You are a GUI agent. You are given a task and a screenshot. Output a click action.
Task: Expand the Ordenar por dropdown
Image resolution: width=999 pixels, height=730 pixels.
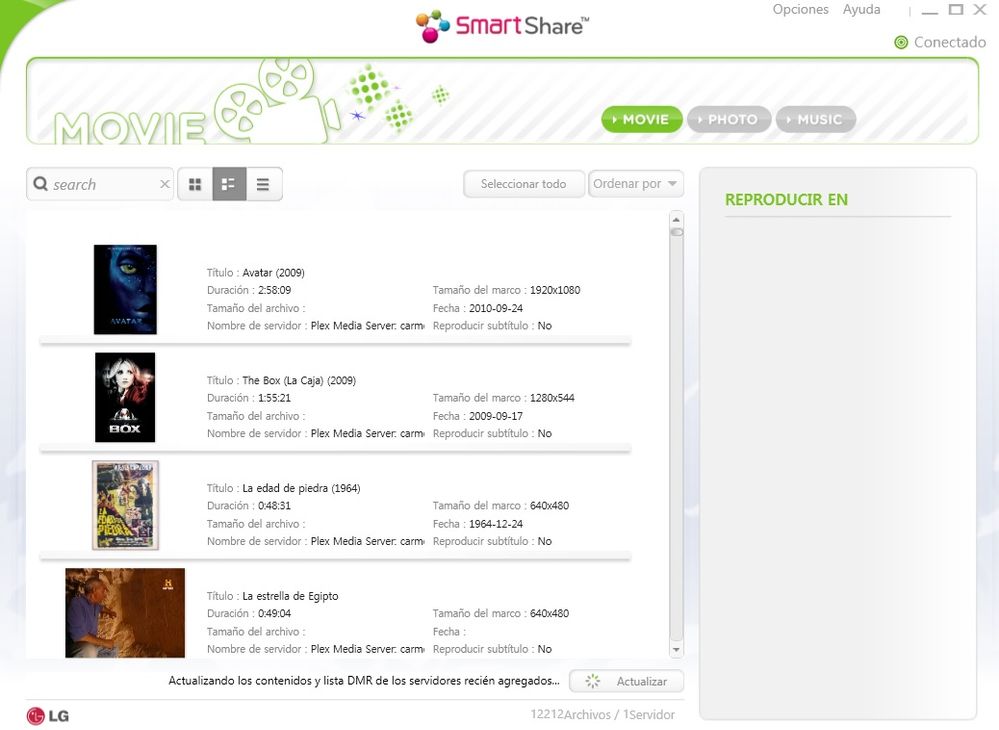click(635, 183)
